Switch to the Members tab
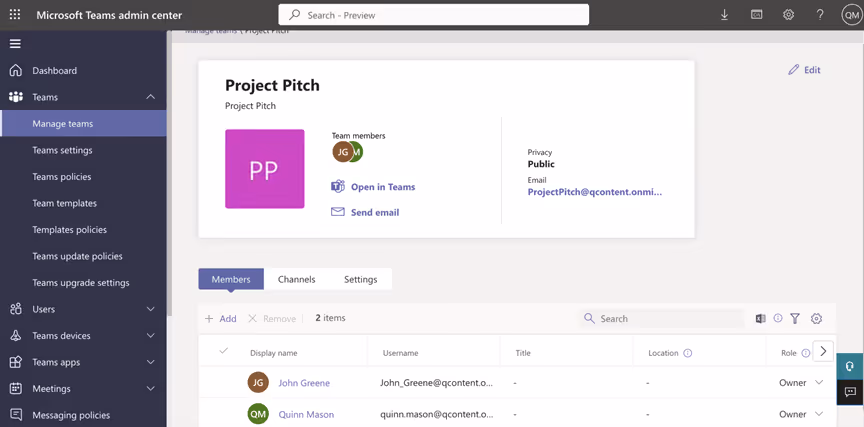The height and width of the screenshot is (427, 864). coord(231,279)
